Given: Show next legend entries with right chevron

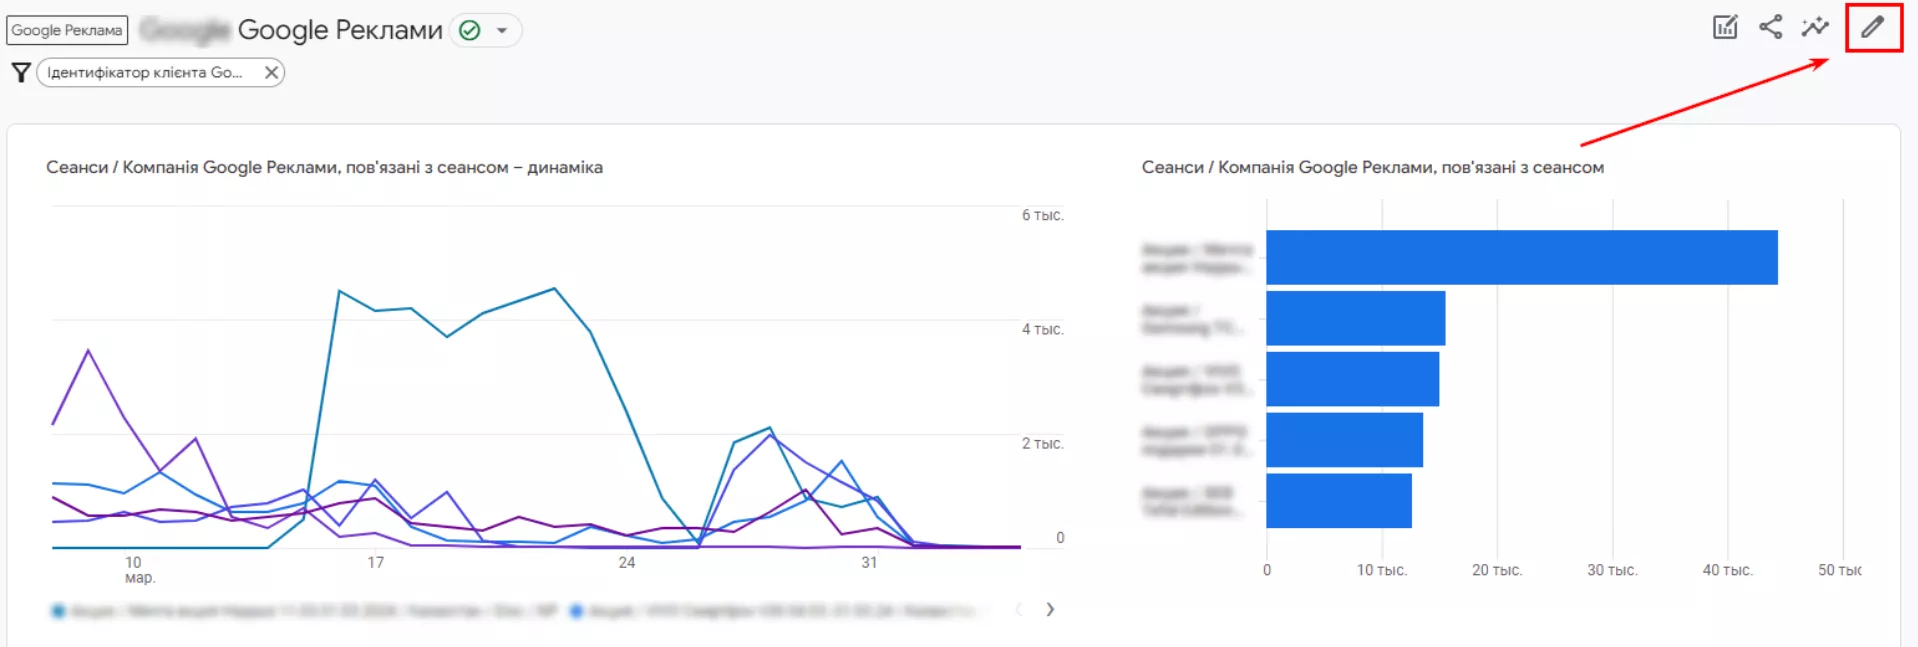Looking at the screenshot, I should tap(1050, 609).
